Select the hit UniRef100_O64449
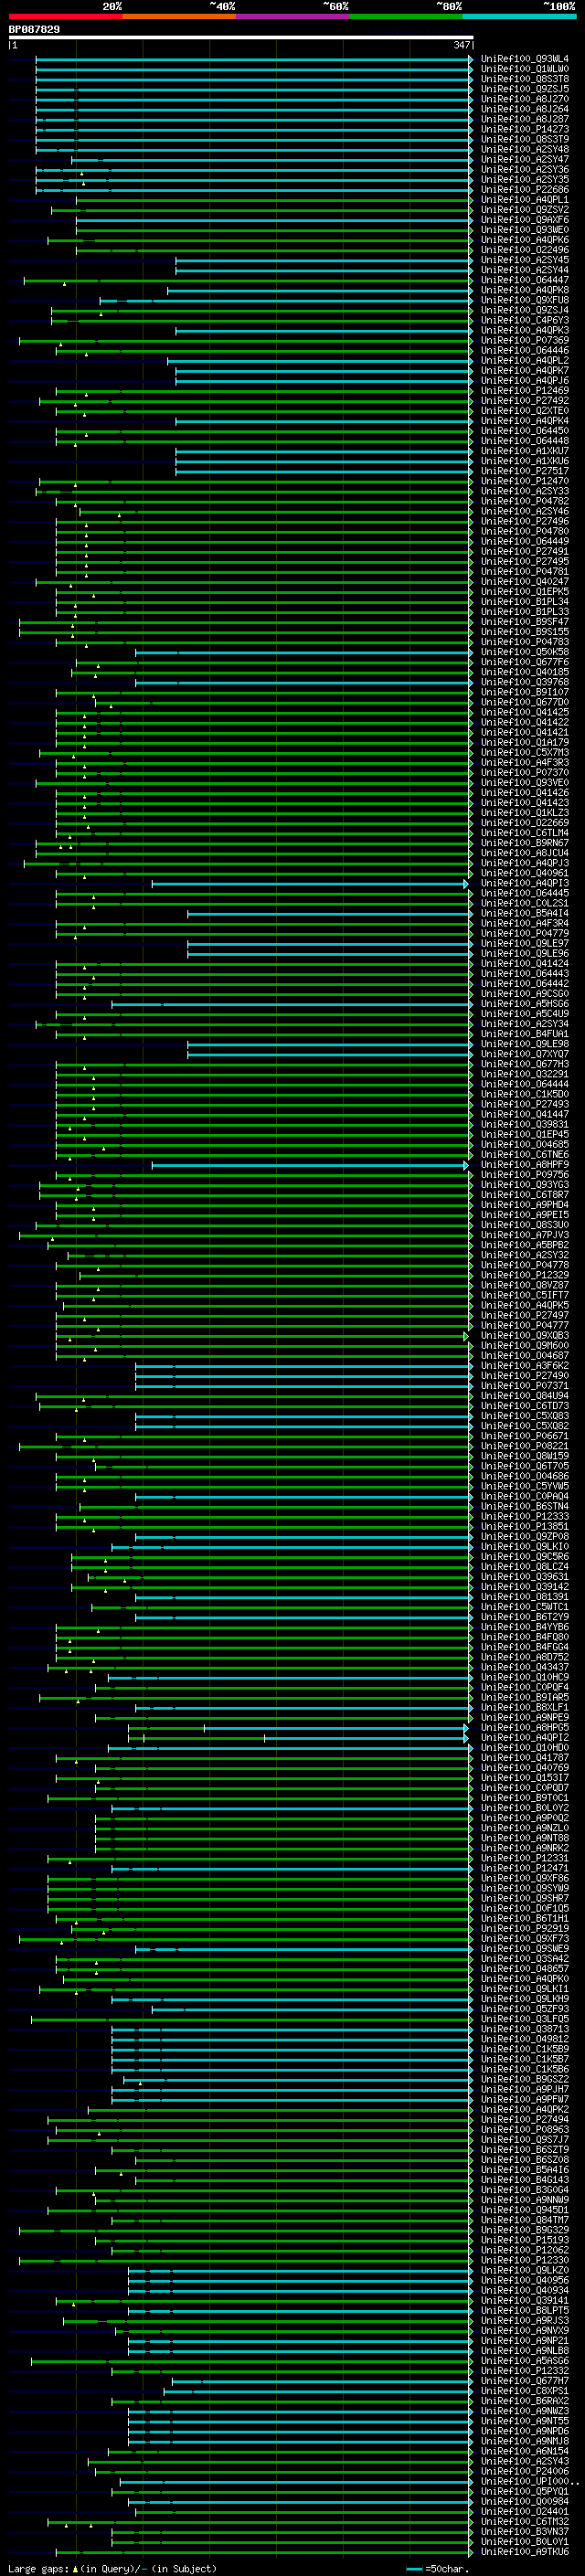 (524, 542)
